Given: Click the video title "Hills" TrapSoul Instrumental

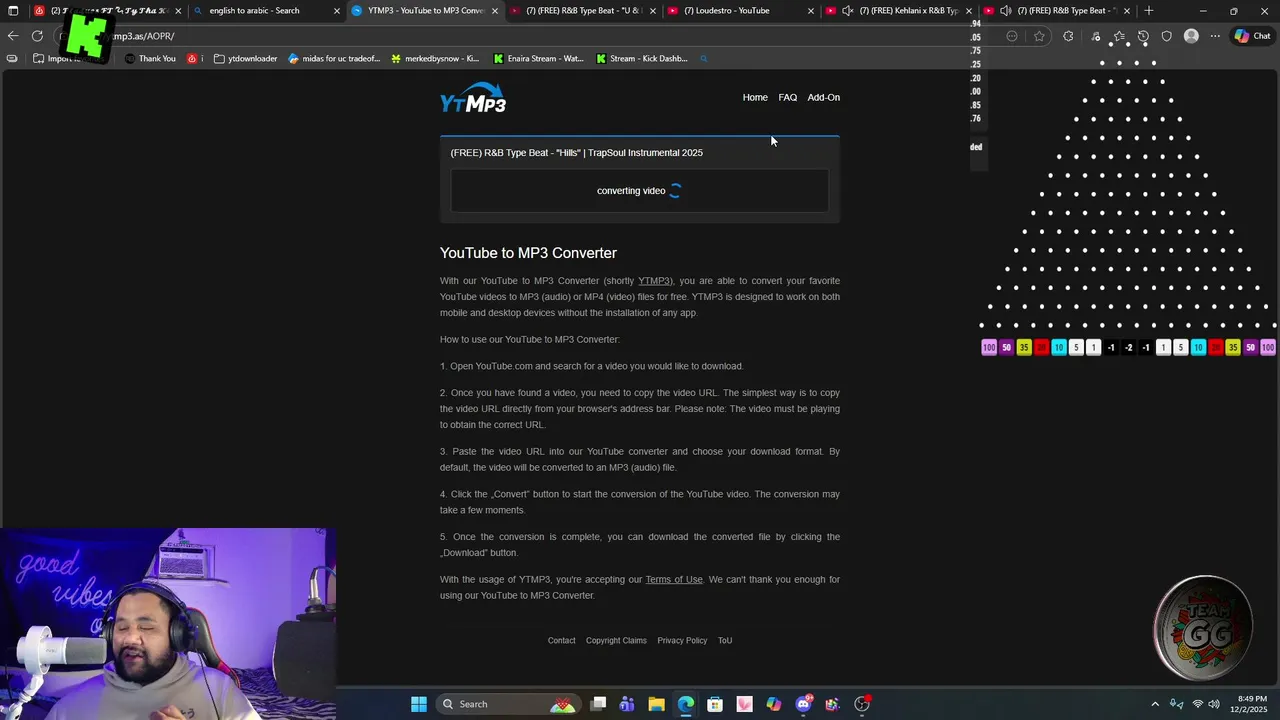Looking at the screenshot, I should coord(576,153).
